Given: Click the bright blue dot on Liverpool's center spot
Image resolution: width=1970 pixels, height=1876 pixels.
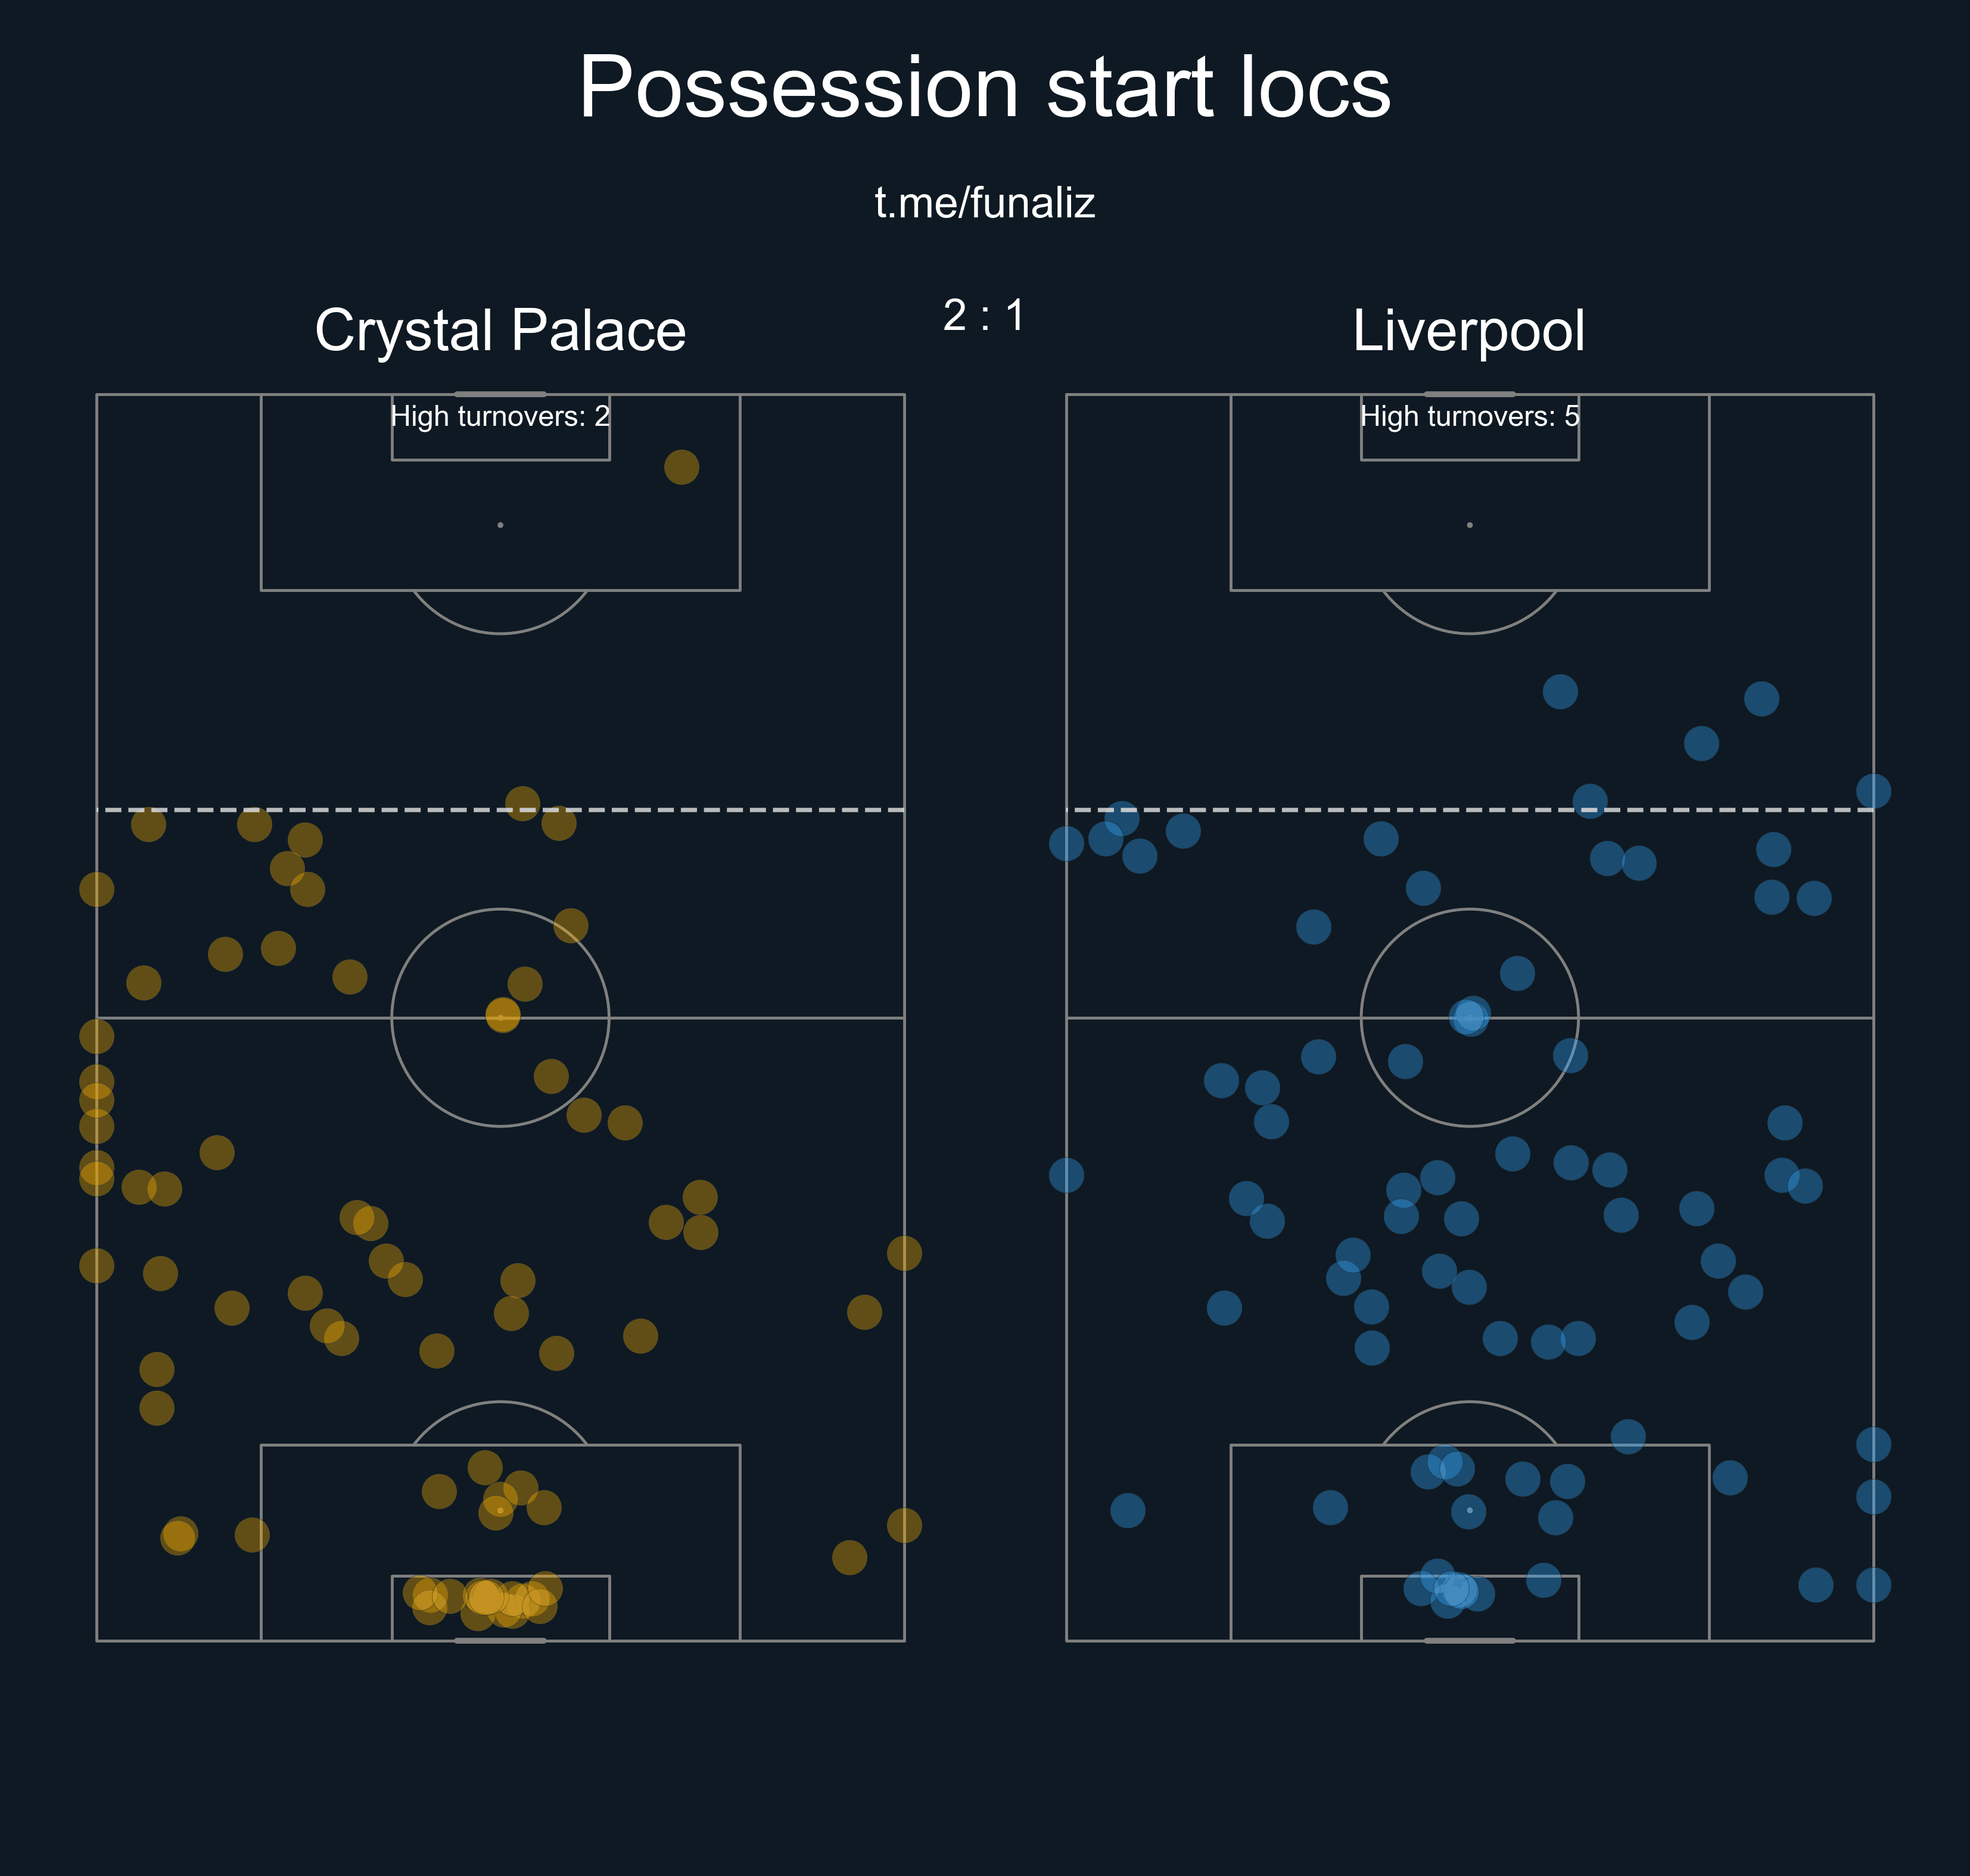Looking at the screenshot, I should (1469, 1016).
